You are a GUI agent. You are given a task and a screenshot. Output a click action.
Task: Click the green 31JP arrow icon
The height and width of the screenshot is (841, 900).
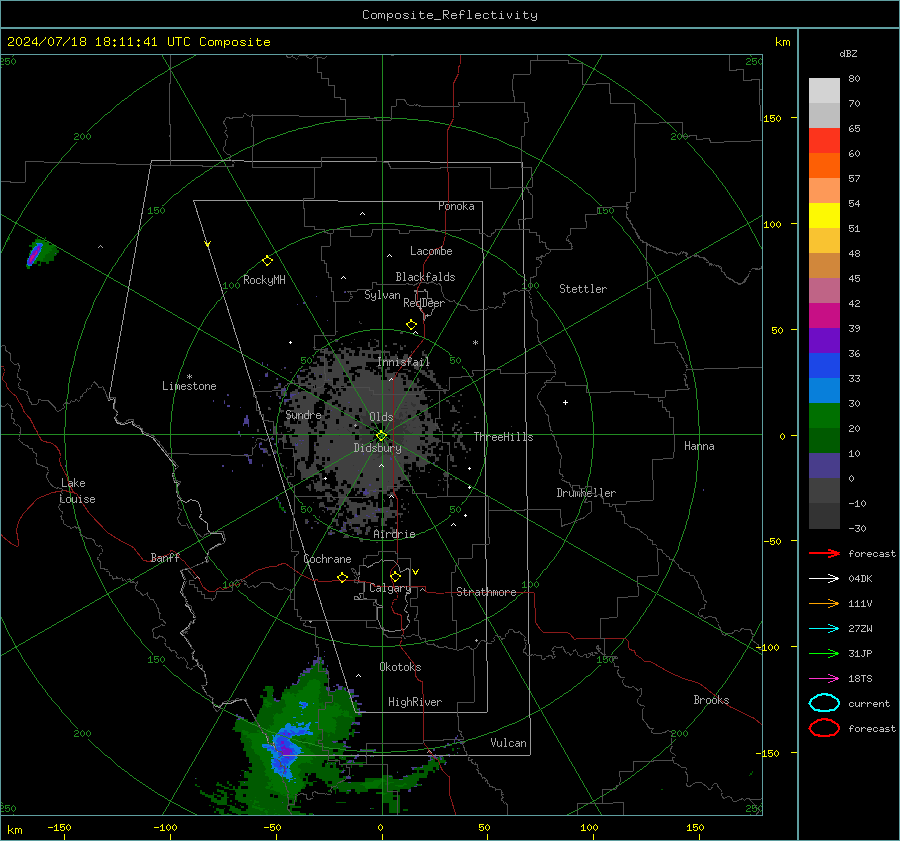[x=824, y=653]
